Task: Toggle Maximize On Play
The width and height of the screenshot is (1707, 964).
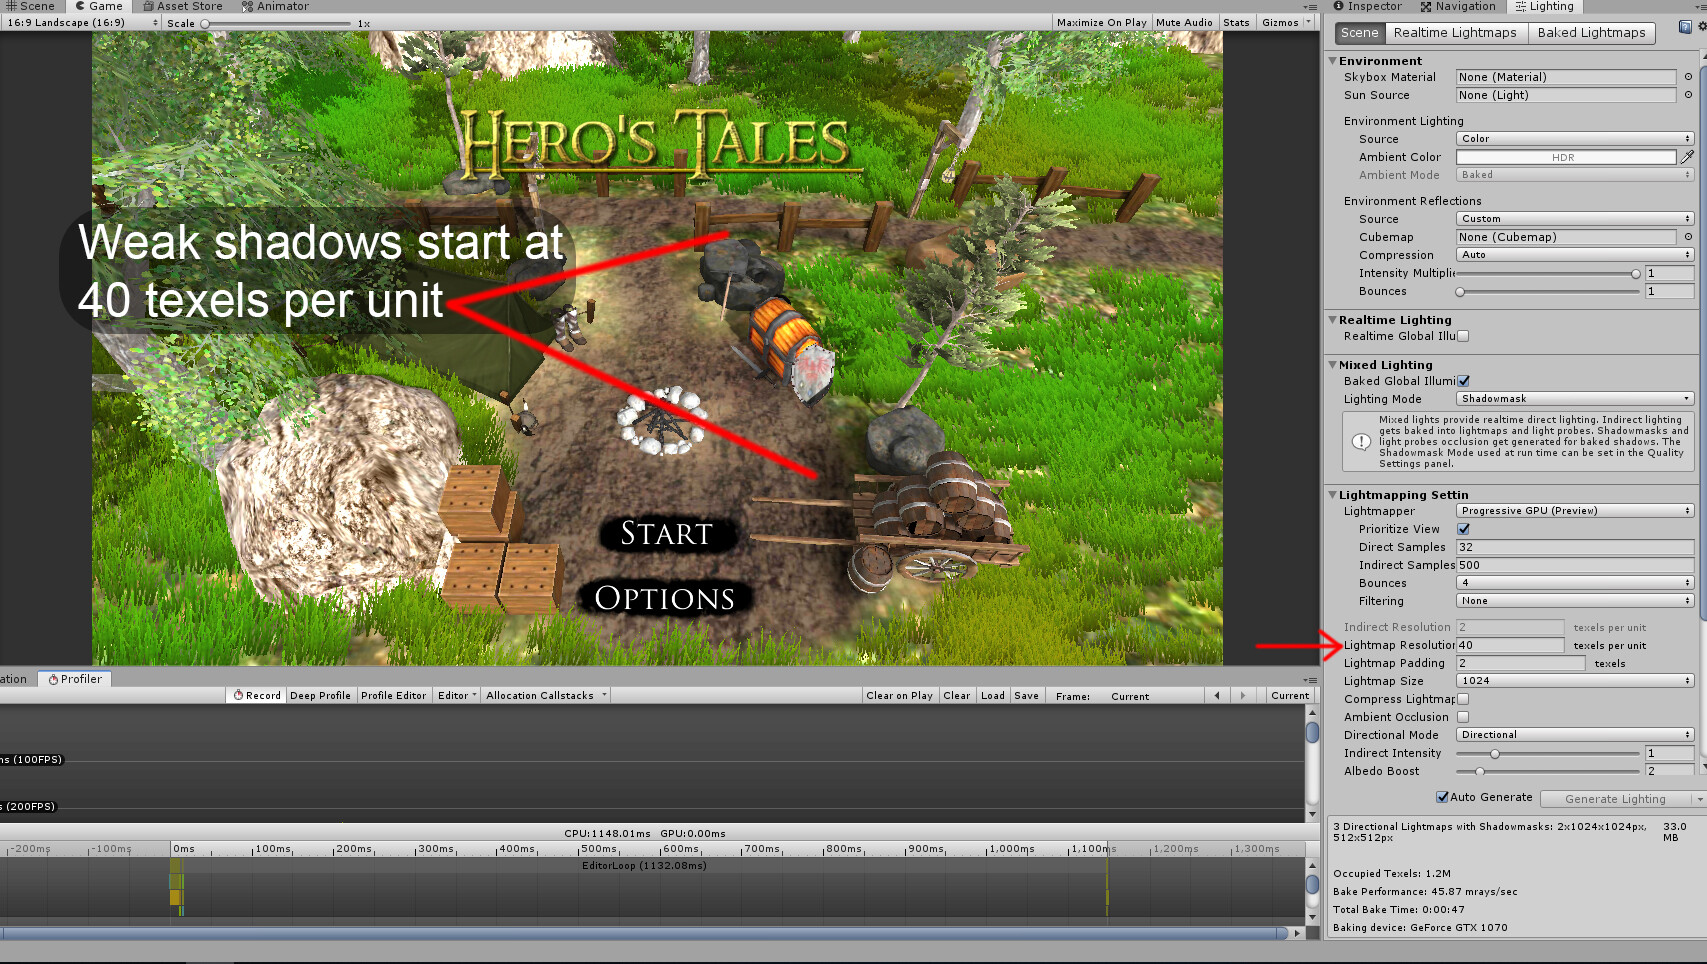Action: [x=1101, y=22]
